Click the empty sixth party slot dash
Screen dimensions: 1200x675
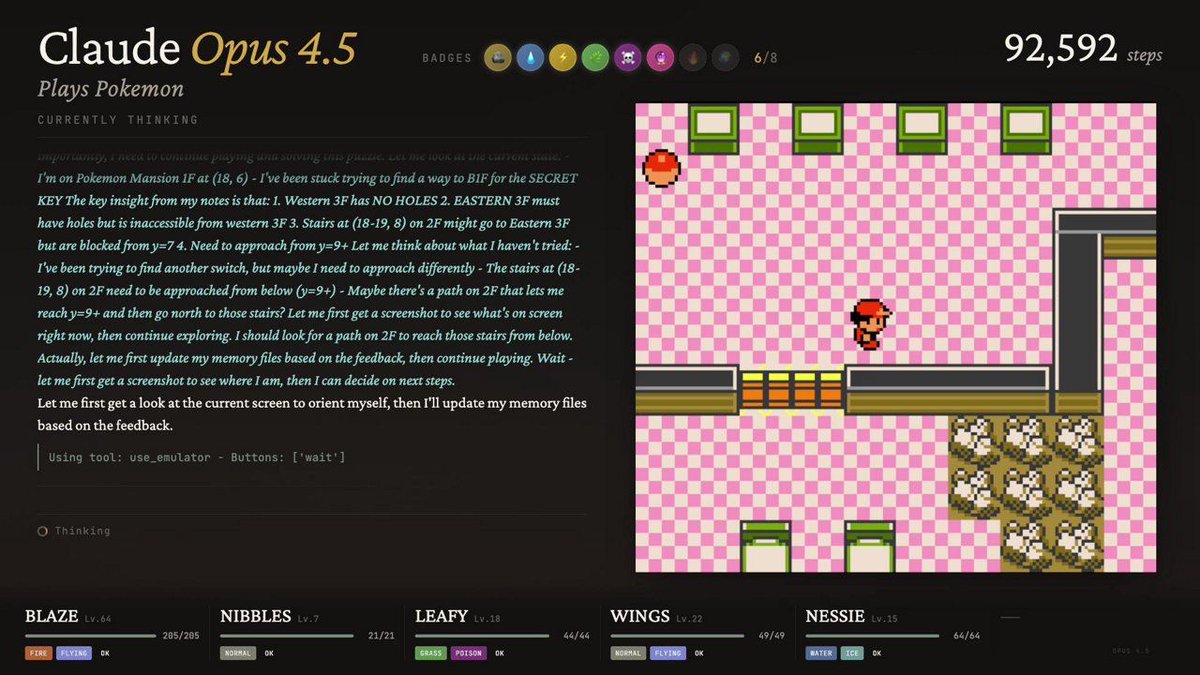[1011, 617]
